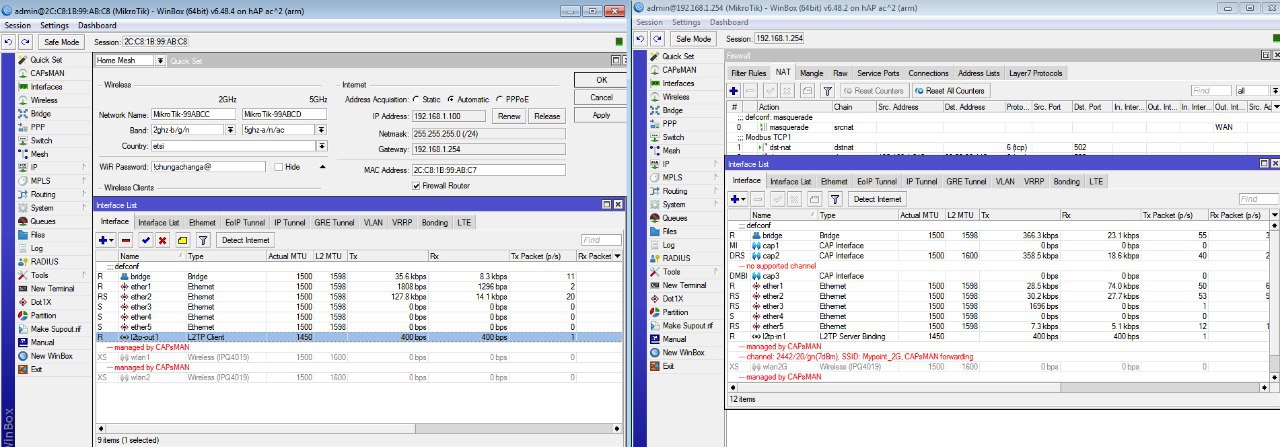Expand the Routing submenu in right WinBox sidebar
The height and width of the screenshot is (447, 1280).
pos(718,191)
